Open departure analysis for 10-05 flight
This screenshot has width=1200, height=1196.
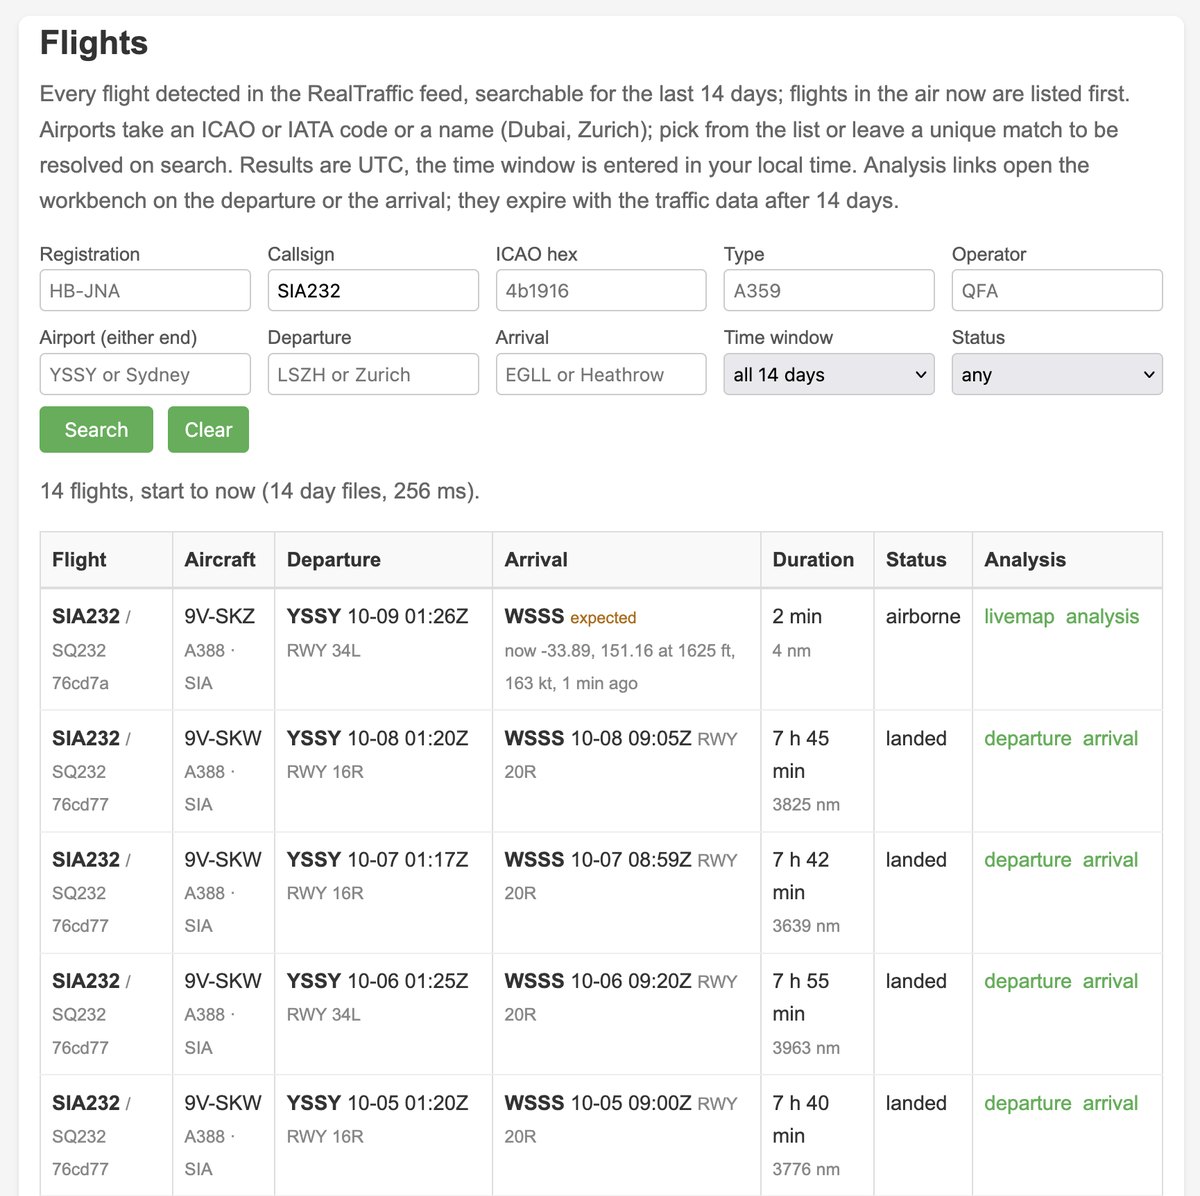point(1027,1103)
